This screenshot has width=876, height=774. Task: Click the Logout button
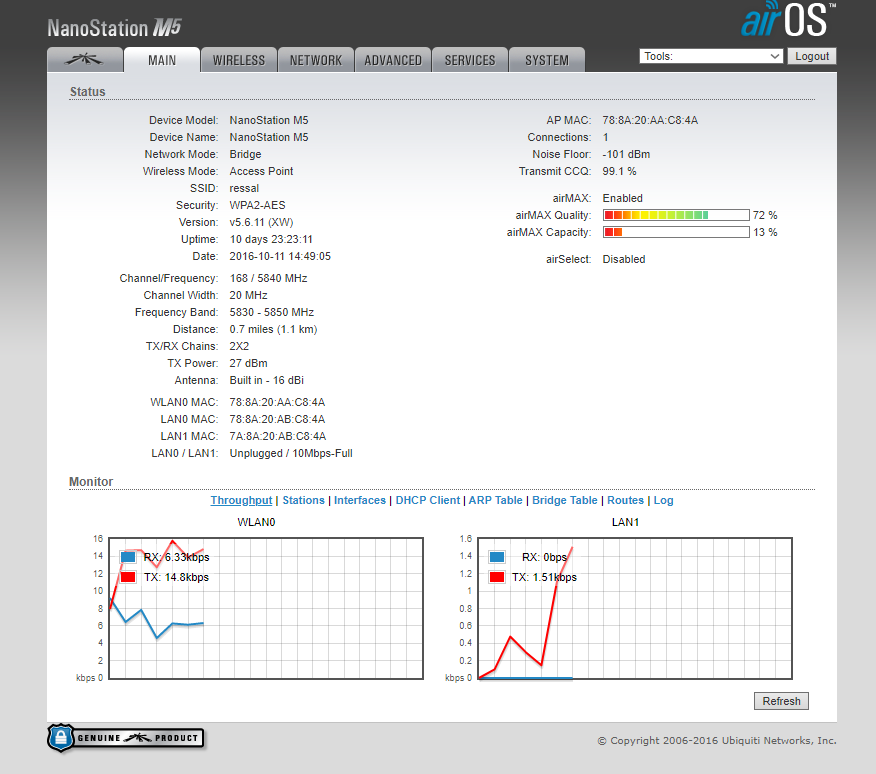click(812, 56)
